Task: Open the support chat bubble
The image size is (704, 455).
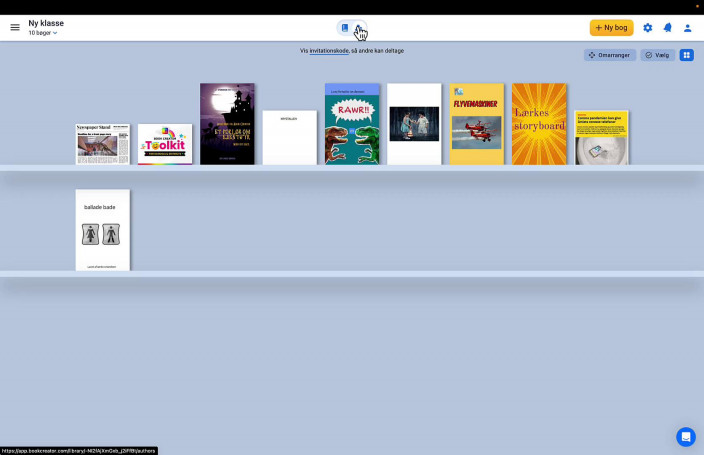Action: (x=685, y=437)
